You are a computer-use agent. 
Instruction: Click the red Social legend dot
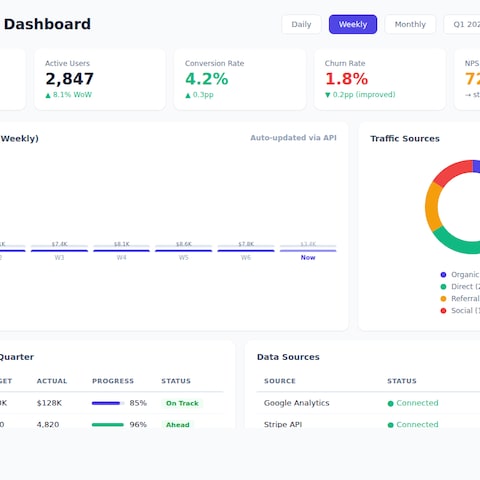coord(443,311)
